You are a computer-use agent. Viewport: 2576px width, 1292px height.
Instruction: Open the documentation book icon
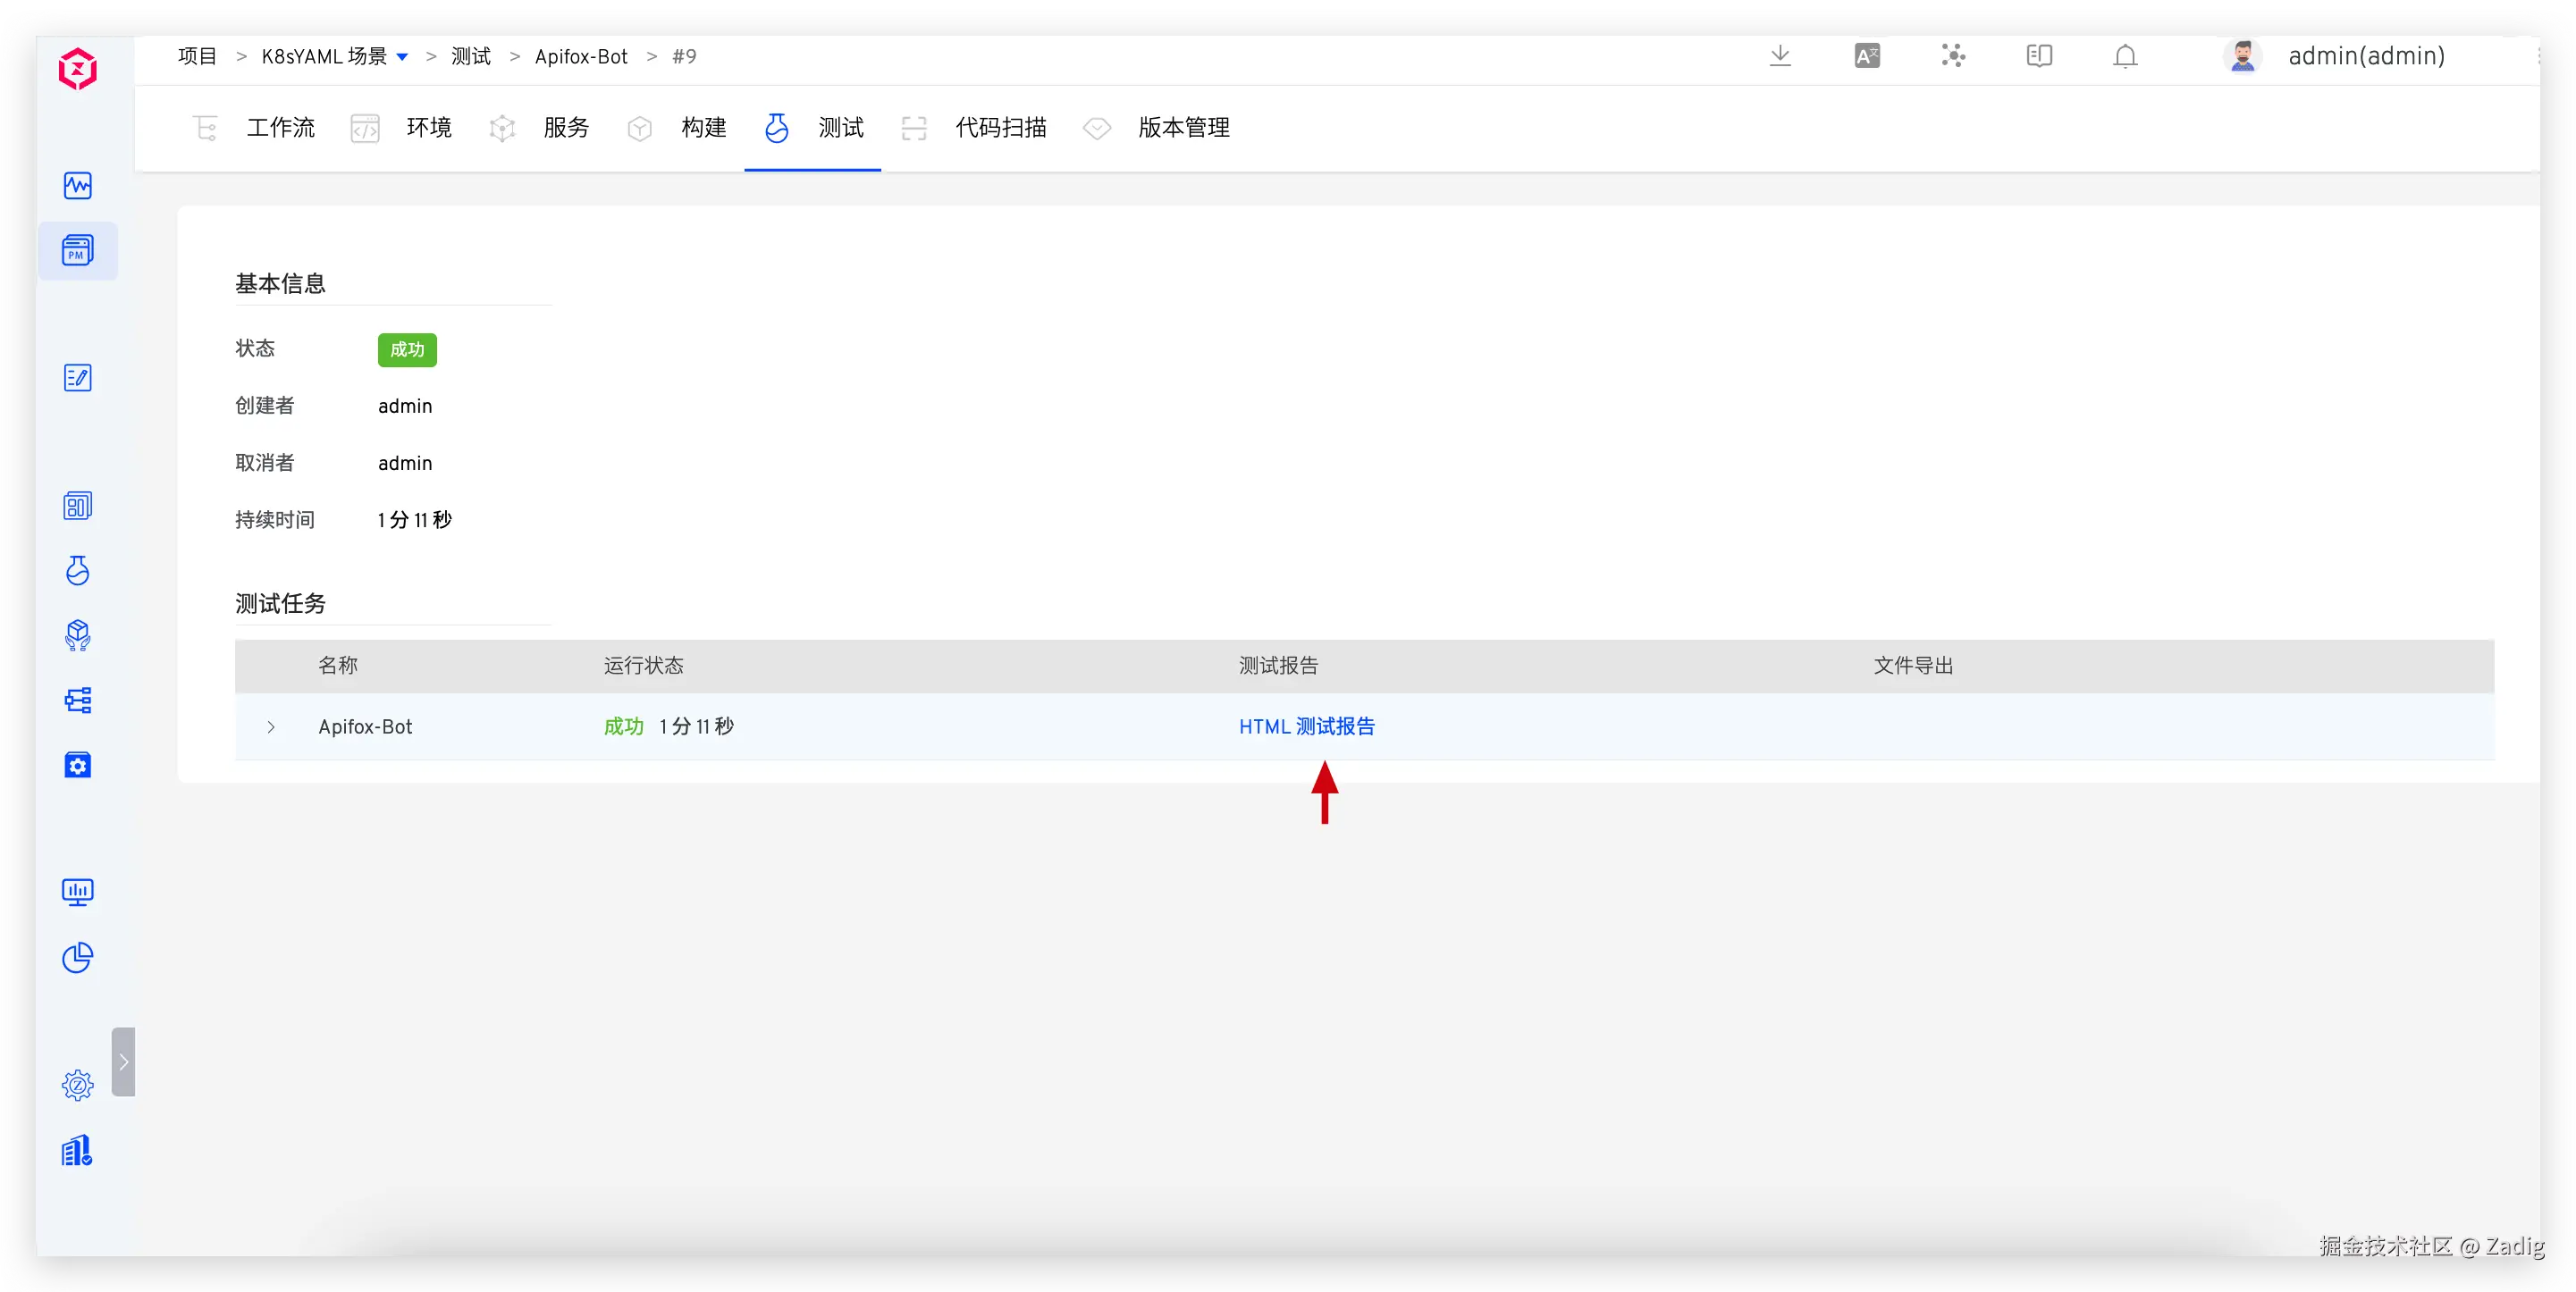2039,56
